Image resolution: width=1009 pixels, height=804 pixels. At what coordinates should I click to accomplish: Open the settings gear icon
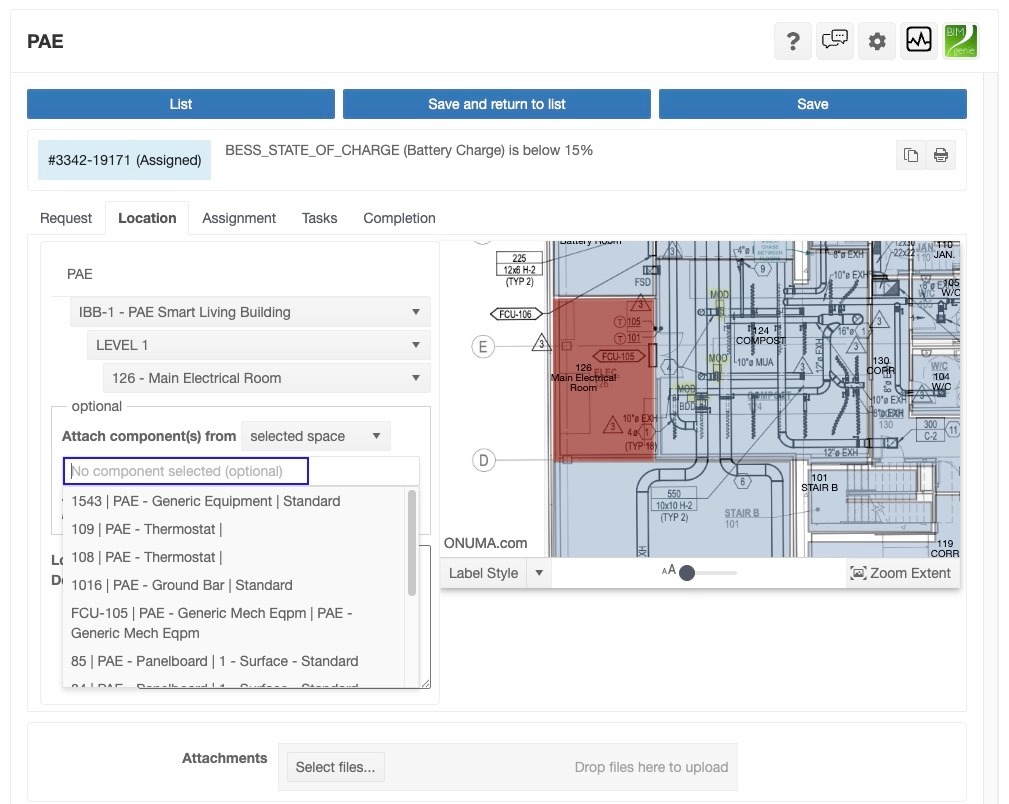click(877, 41)
